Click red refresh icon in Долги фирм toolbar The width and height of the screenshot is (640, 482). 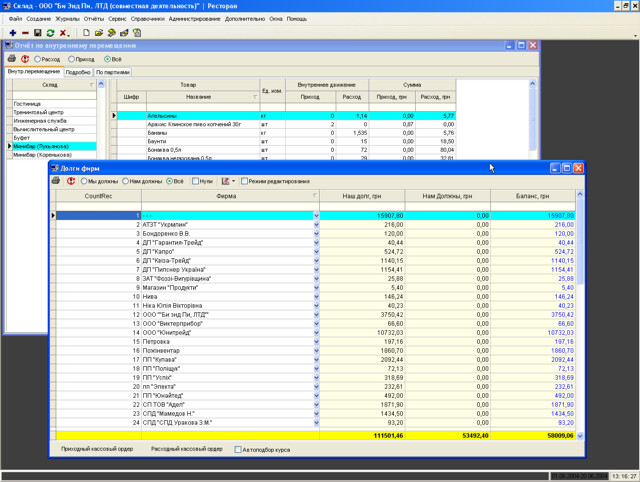(71, 181)
